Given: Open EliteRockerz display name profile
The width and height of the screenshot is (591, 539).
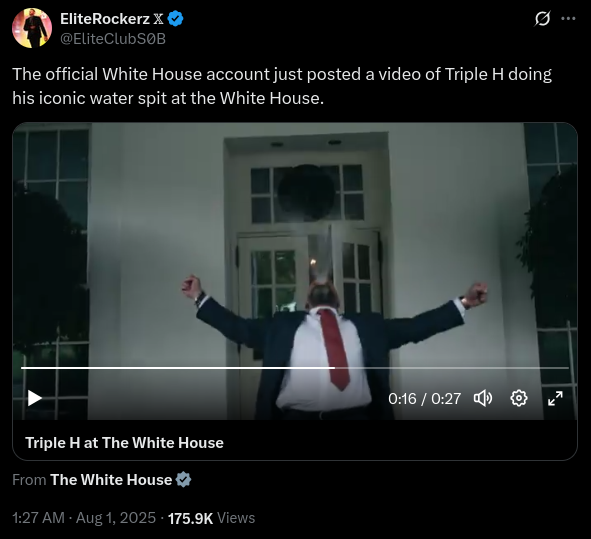Looking at the screenshot, I should pos(105,19).
